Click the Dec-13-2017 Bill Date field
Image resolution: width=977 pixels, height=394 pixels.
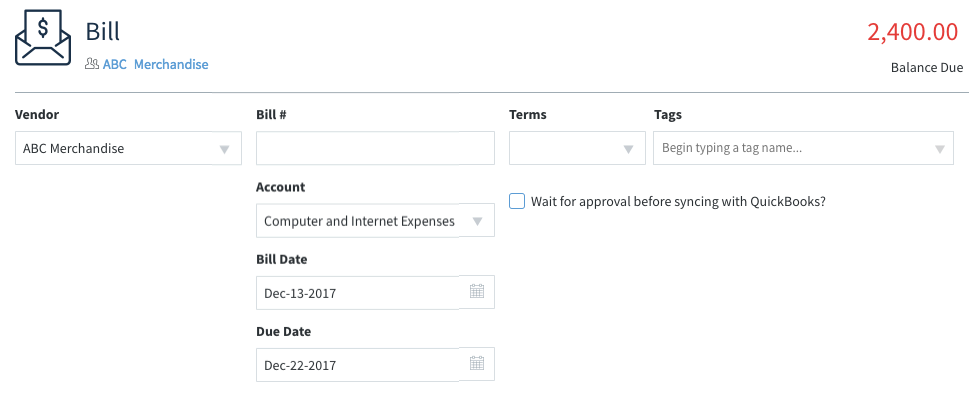click(x=358, y=293)
